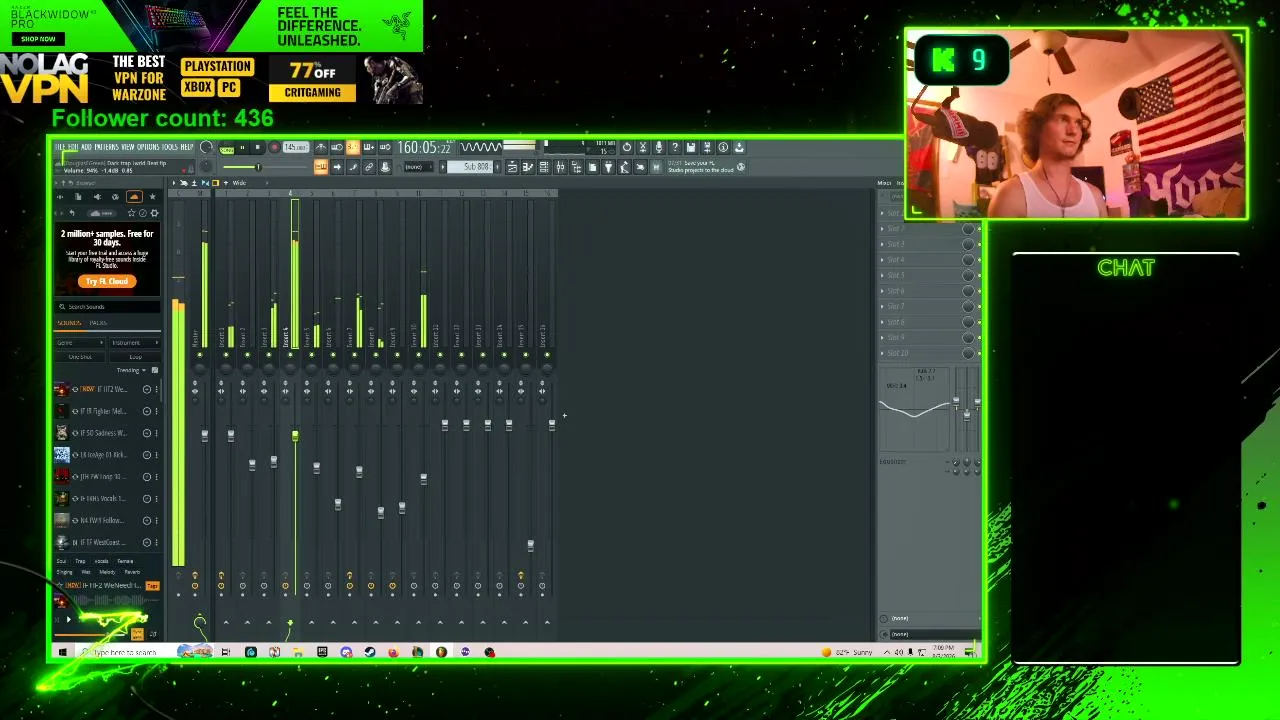Click the Windows Start button
This screenshot has height=720, width=1280.
pyautogui.click(x=62, y=652)
